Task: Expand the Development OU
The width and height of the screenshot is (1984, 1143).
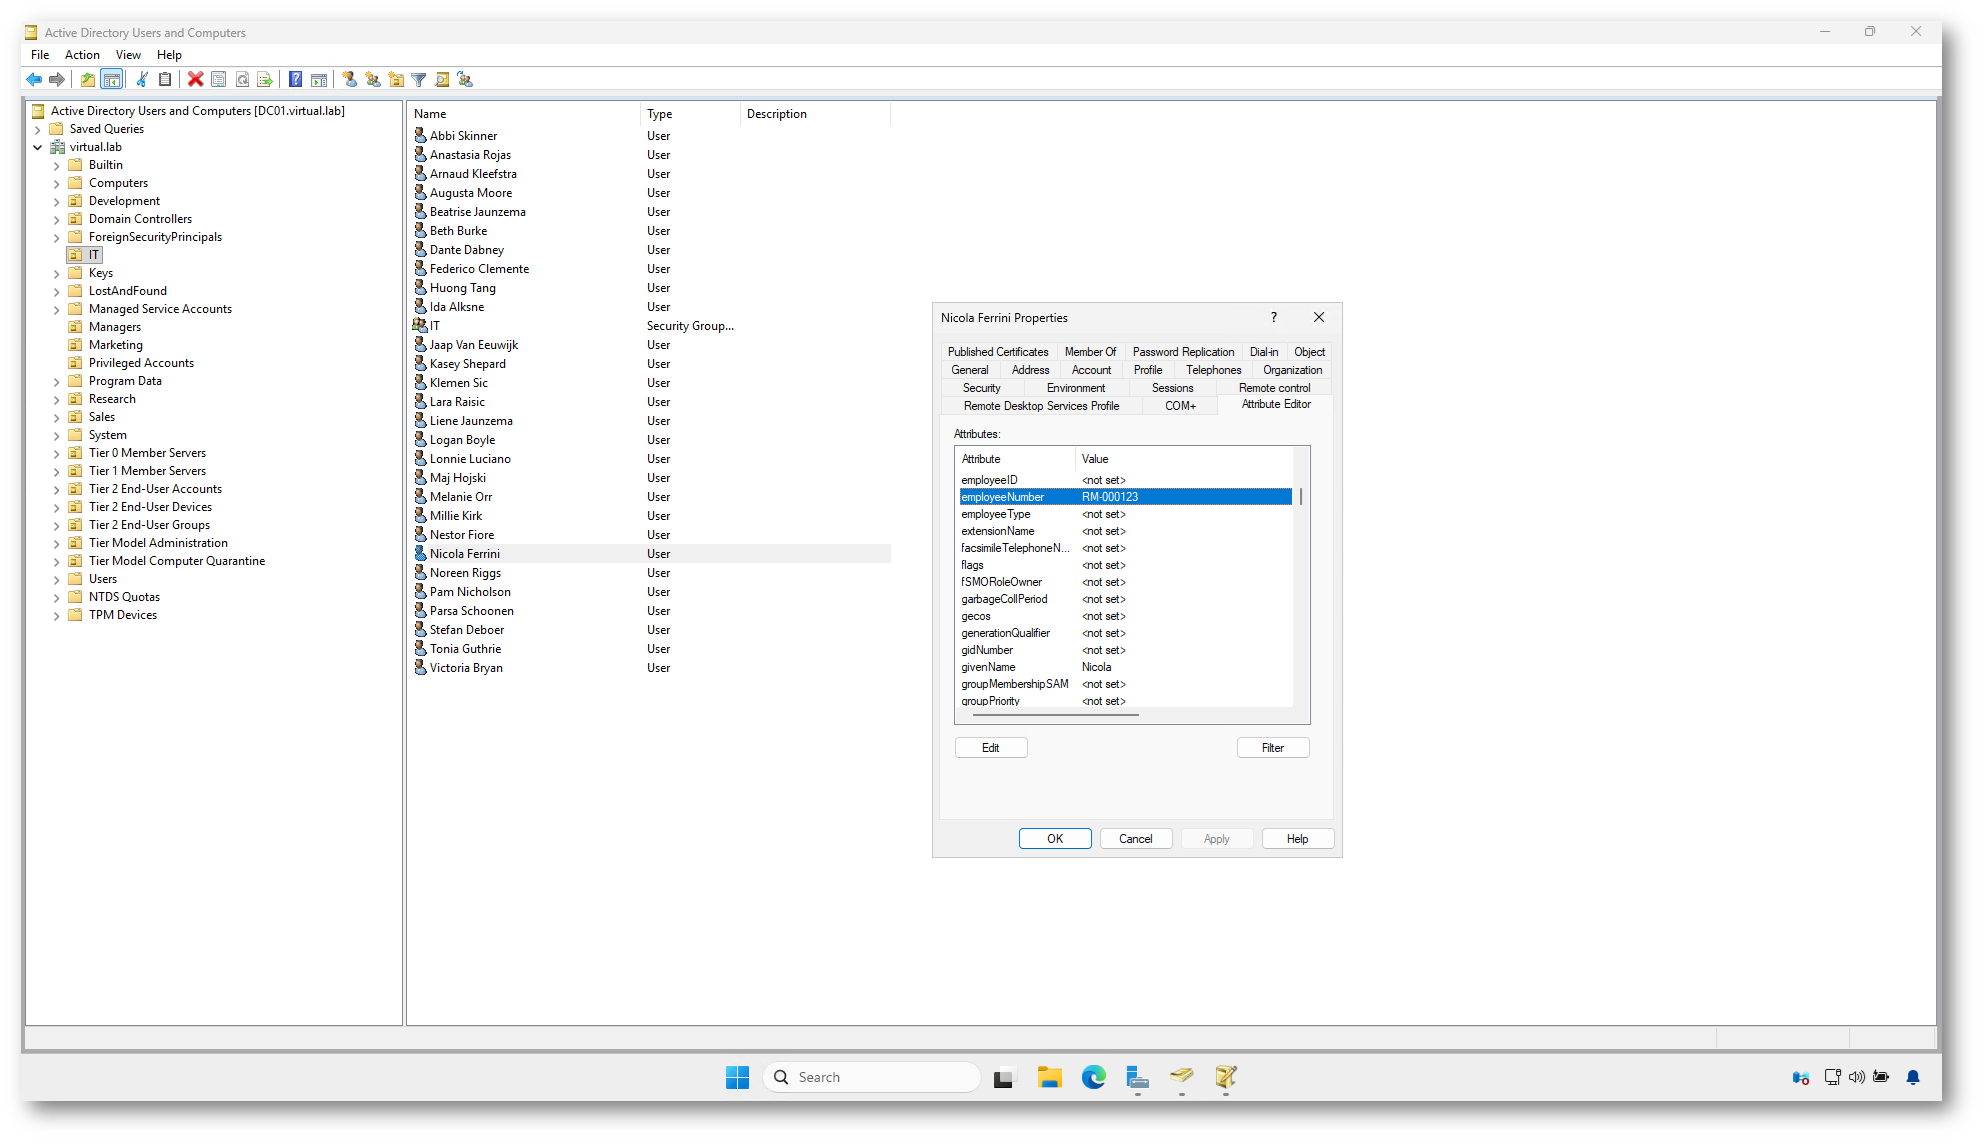Action: (57, 202)
